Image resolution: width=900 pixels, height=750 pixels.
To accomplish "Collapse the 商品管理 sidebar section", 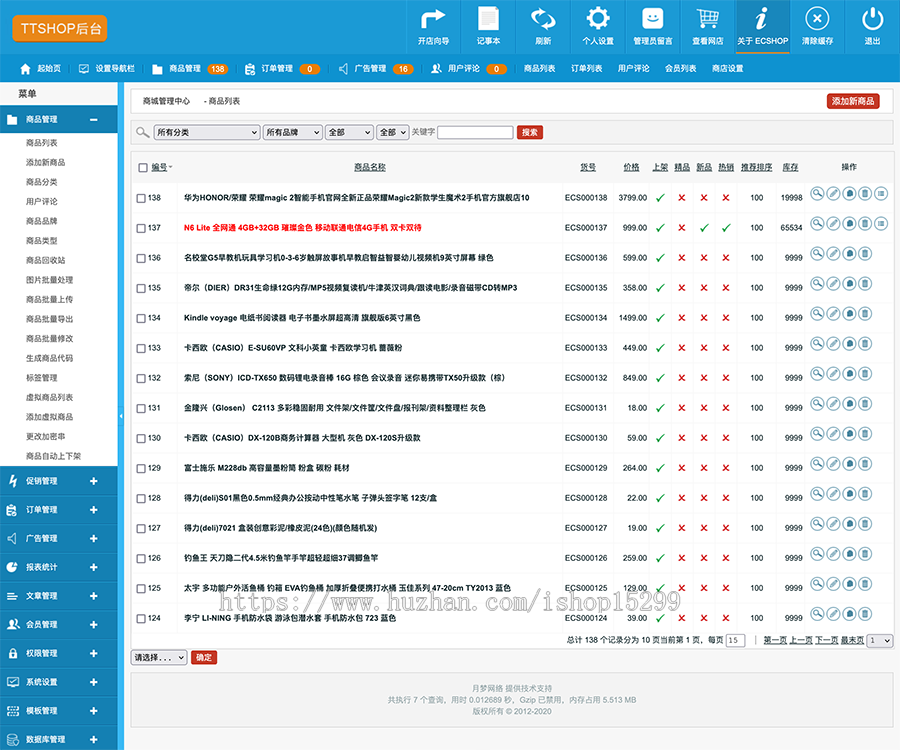I will pyautogui.click(x=94, y=120).
